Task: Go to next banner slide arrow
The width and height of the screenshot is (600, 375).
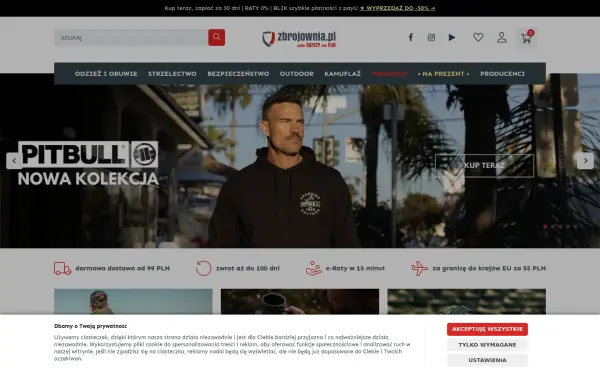Action: click(x=585, y=161)
